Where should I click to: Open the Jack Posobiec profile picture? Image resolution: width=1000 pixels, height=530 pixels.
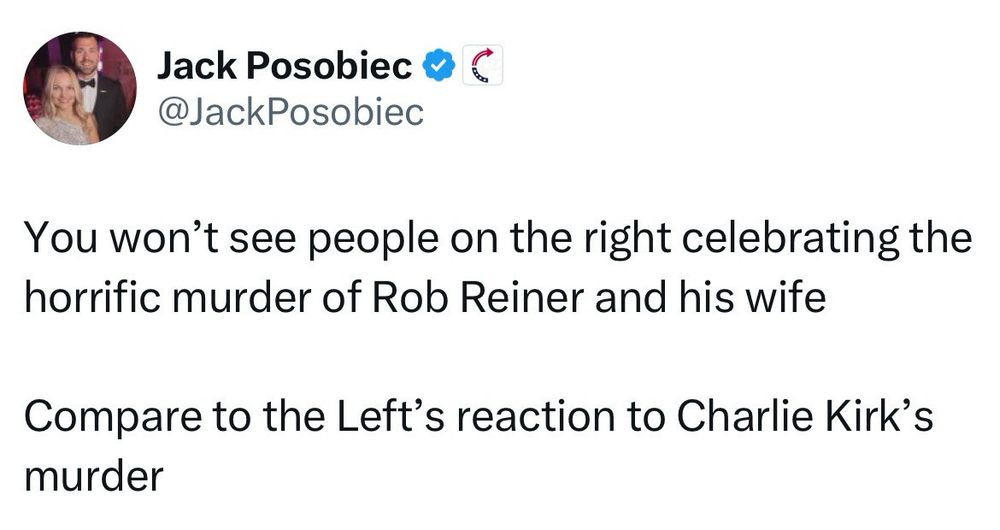(78, 88)
